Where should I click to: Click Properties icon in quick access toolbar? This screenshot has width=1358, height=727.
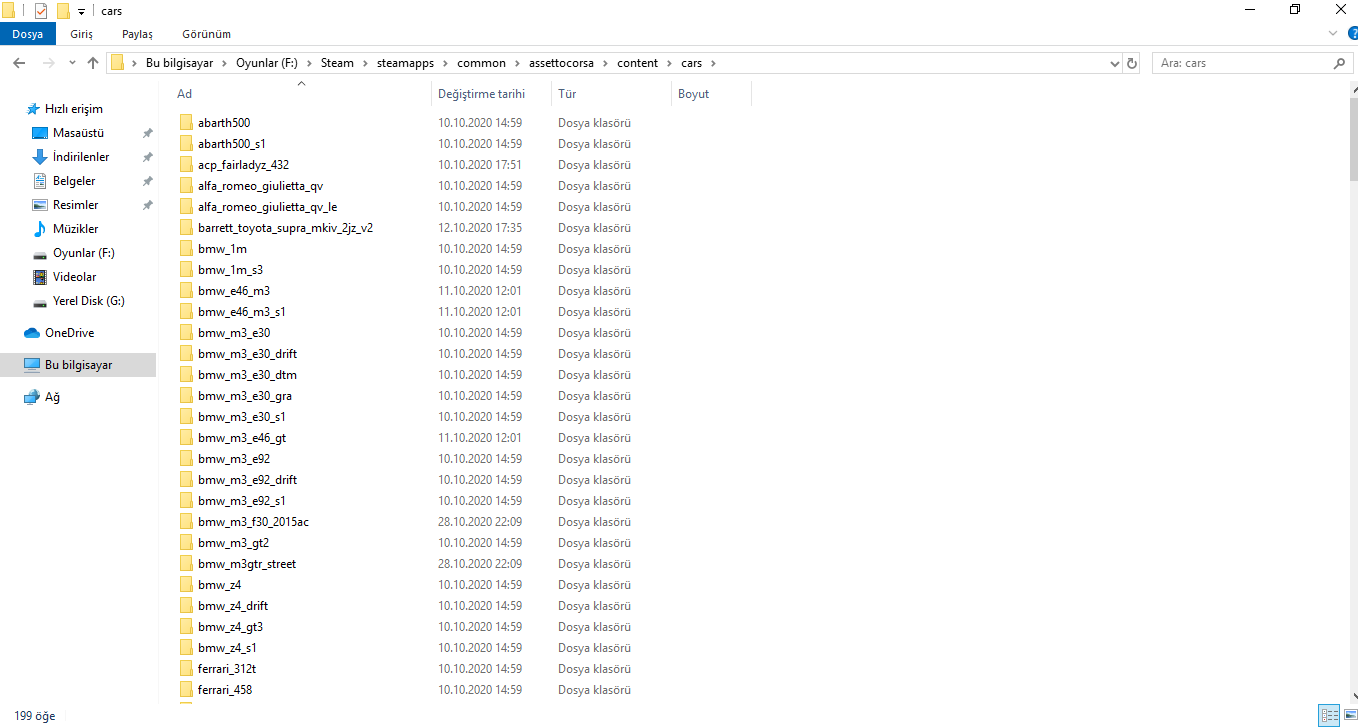click(41, 11)
